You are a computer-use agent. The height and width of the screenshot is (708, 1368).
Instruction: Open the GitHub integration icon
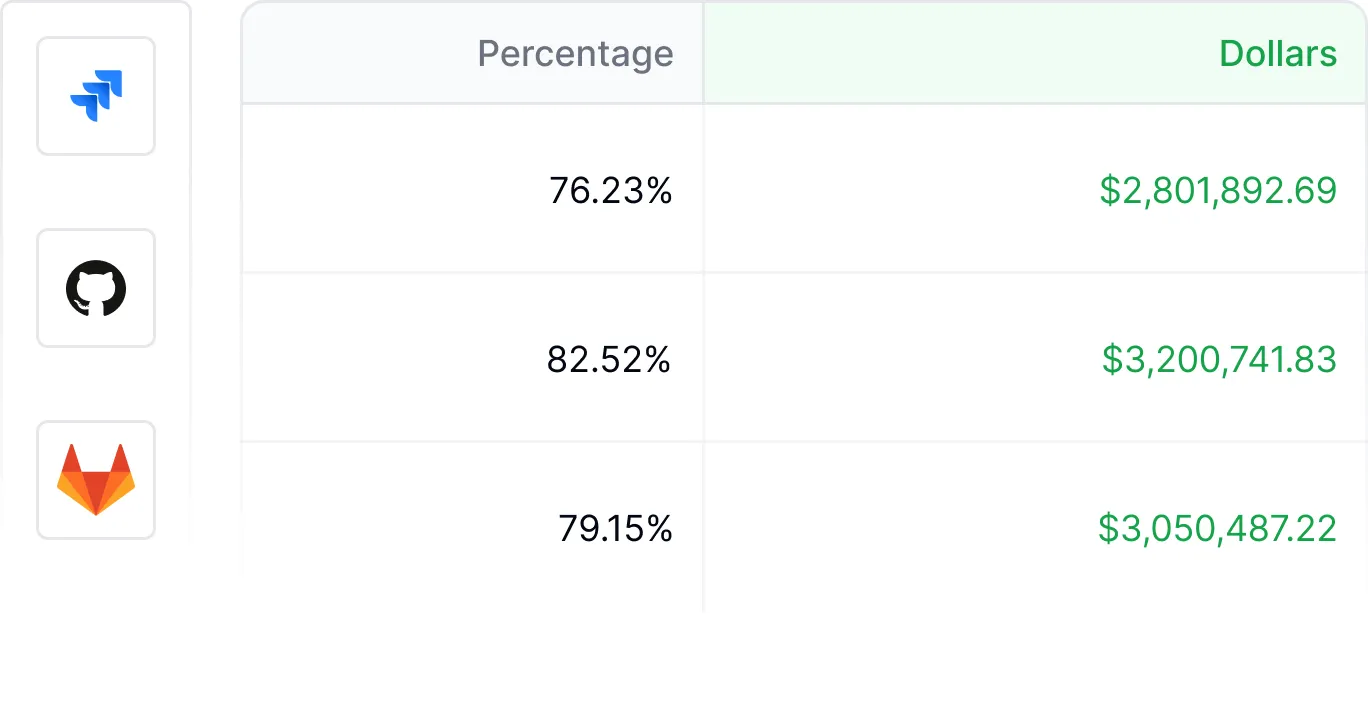click(96, 288)
